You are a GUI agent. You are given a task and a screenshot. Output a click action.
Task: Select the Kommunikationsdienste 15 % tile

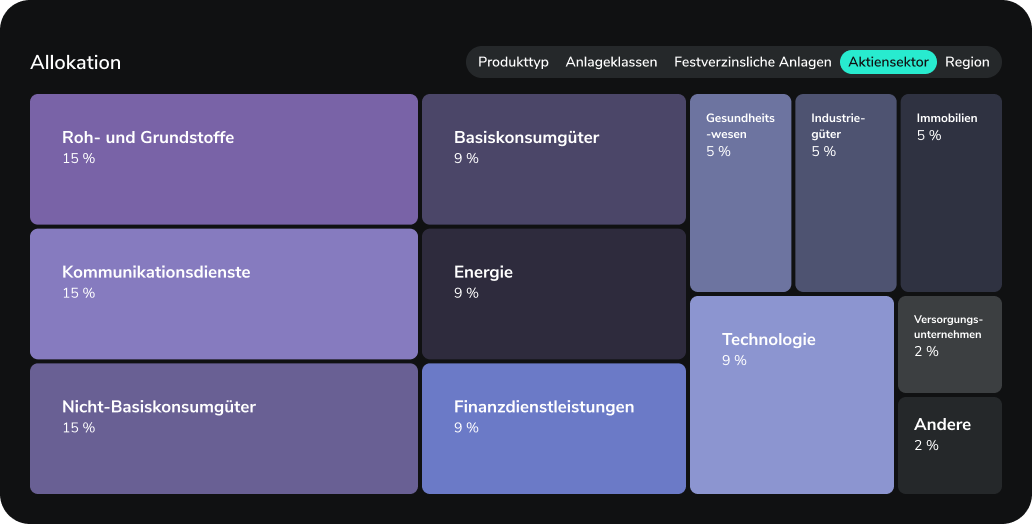click(x=224, y=294)
